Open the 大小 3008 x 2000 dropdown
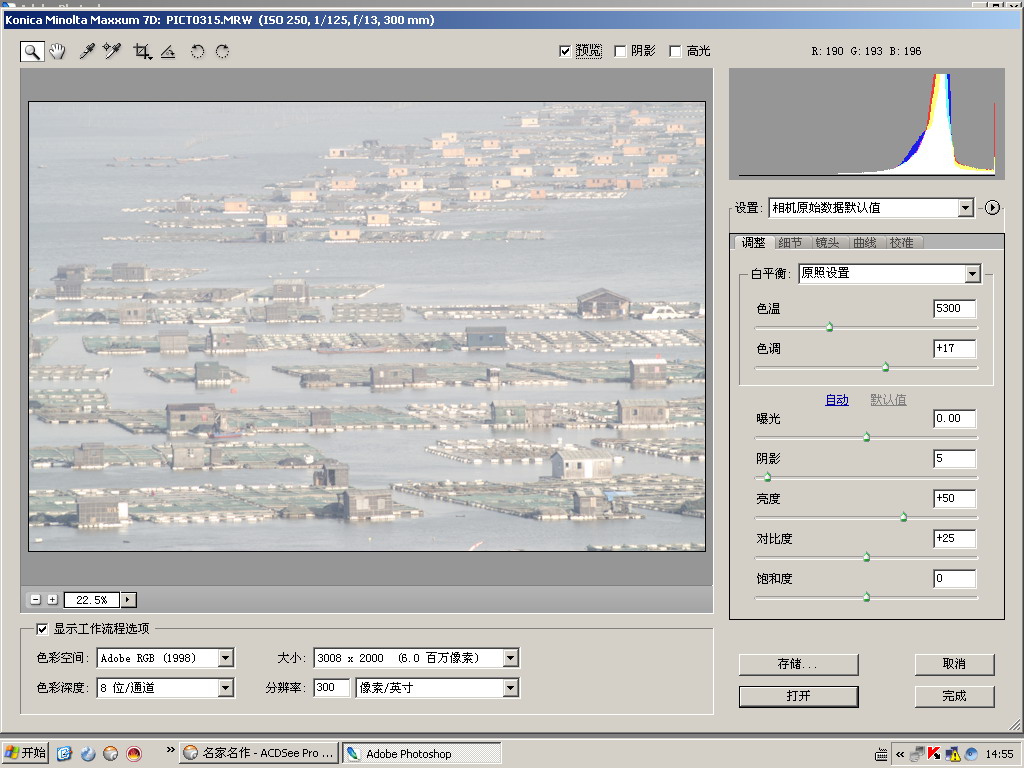This screenshot has width=1024, height=768. 417,658
